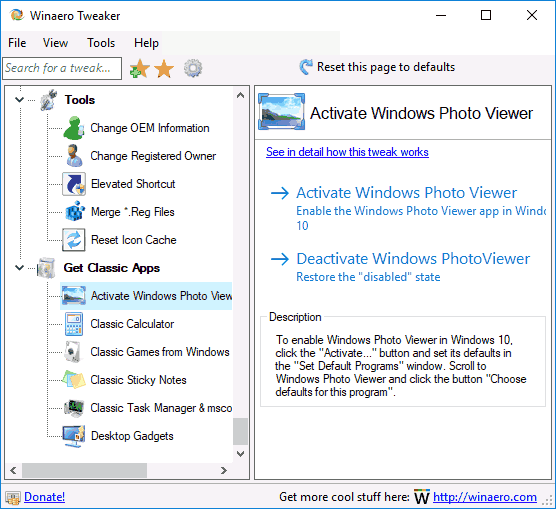Image resolution: width=556 pixels, height=509 pixels.
Task: Collapse the Get Classic Apps category
Action: (20, 268)
